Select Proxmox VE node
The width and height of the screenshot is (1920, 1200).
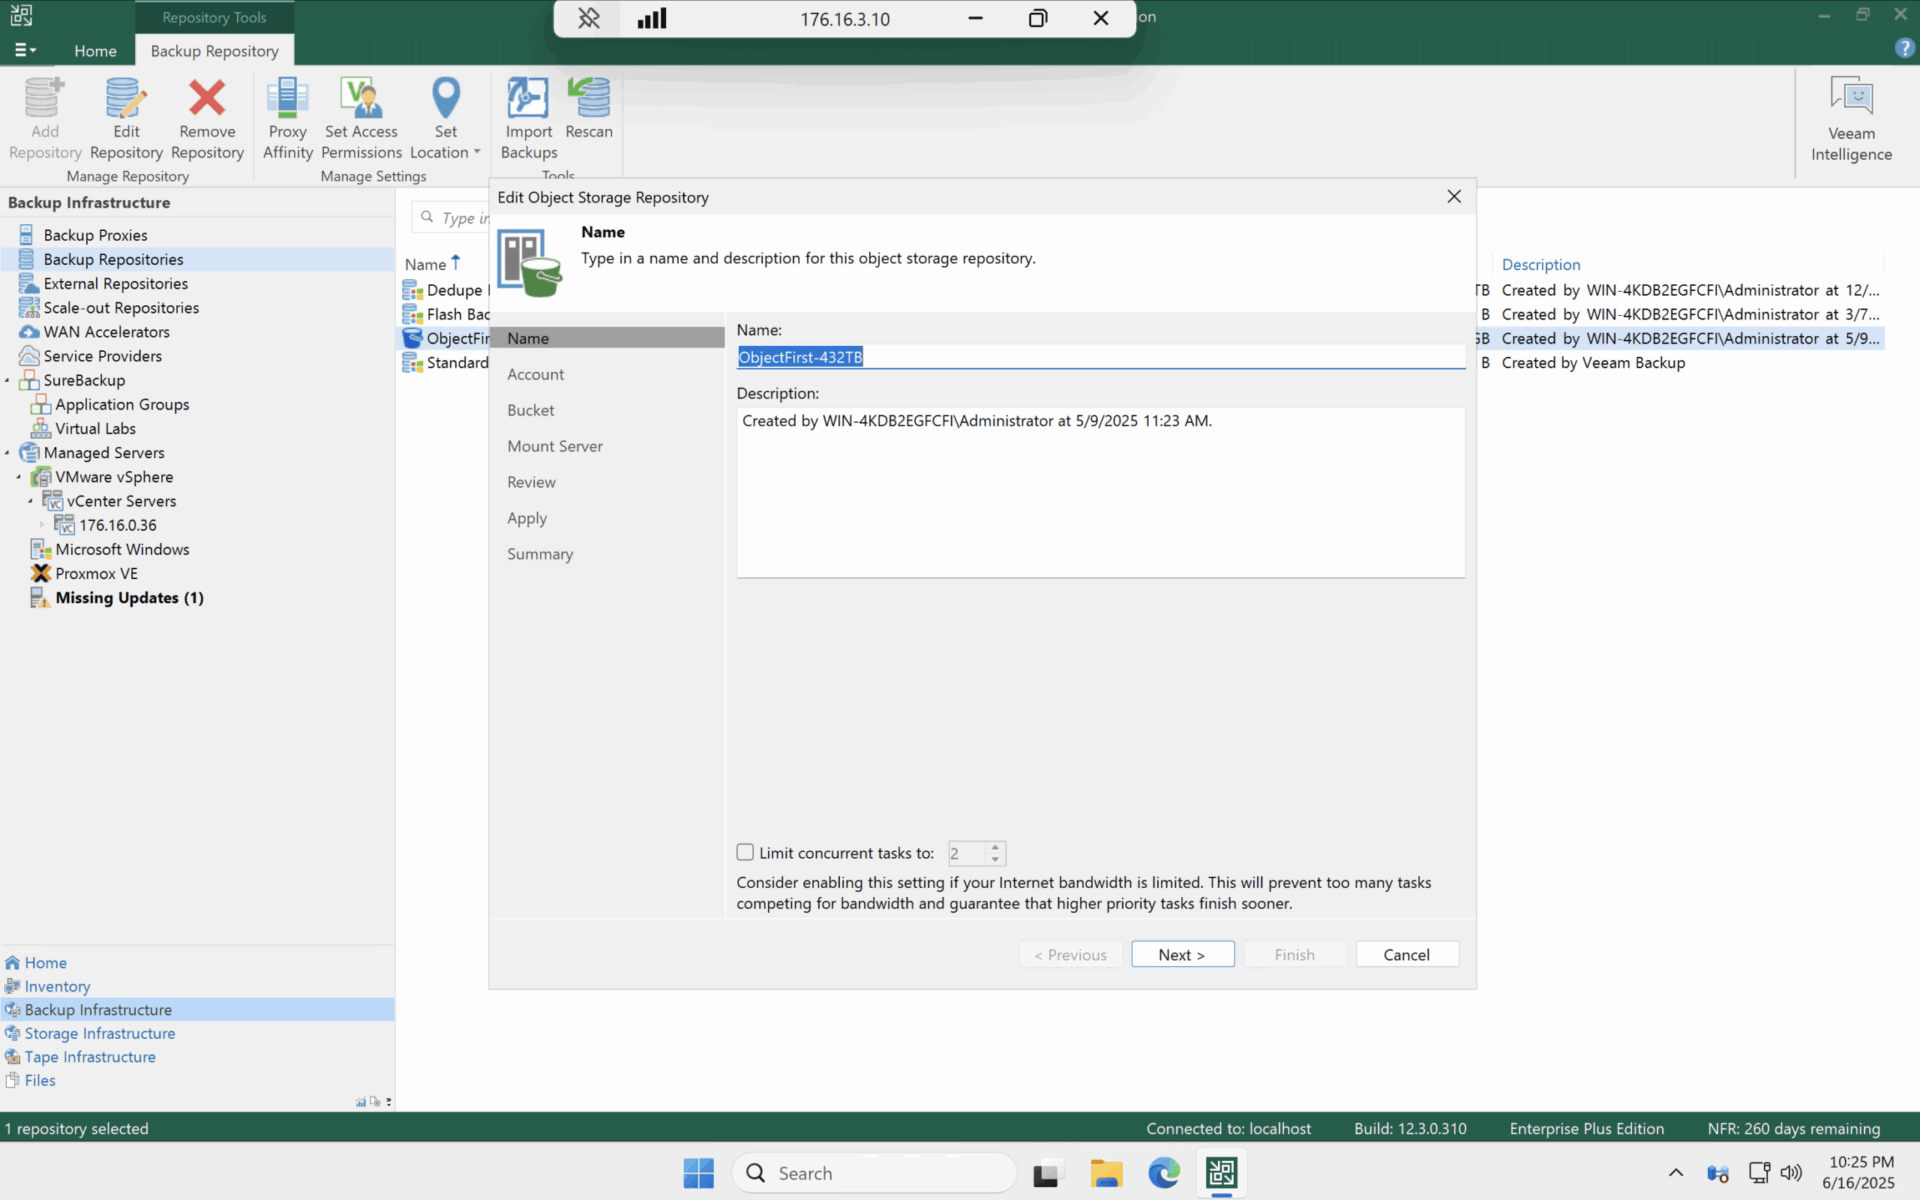96,573
